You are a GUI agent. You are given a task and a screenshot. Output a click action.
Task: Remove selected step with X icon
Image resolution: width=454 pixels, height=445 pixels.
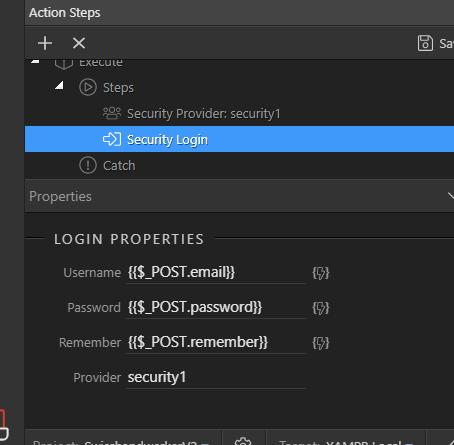tap(79, 43)
